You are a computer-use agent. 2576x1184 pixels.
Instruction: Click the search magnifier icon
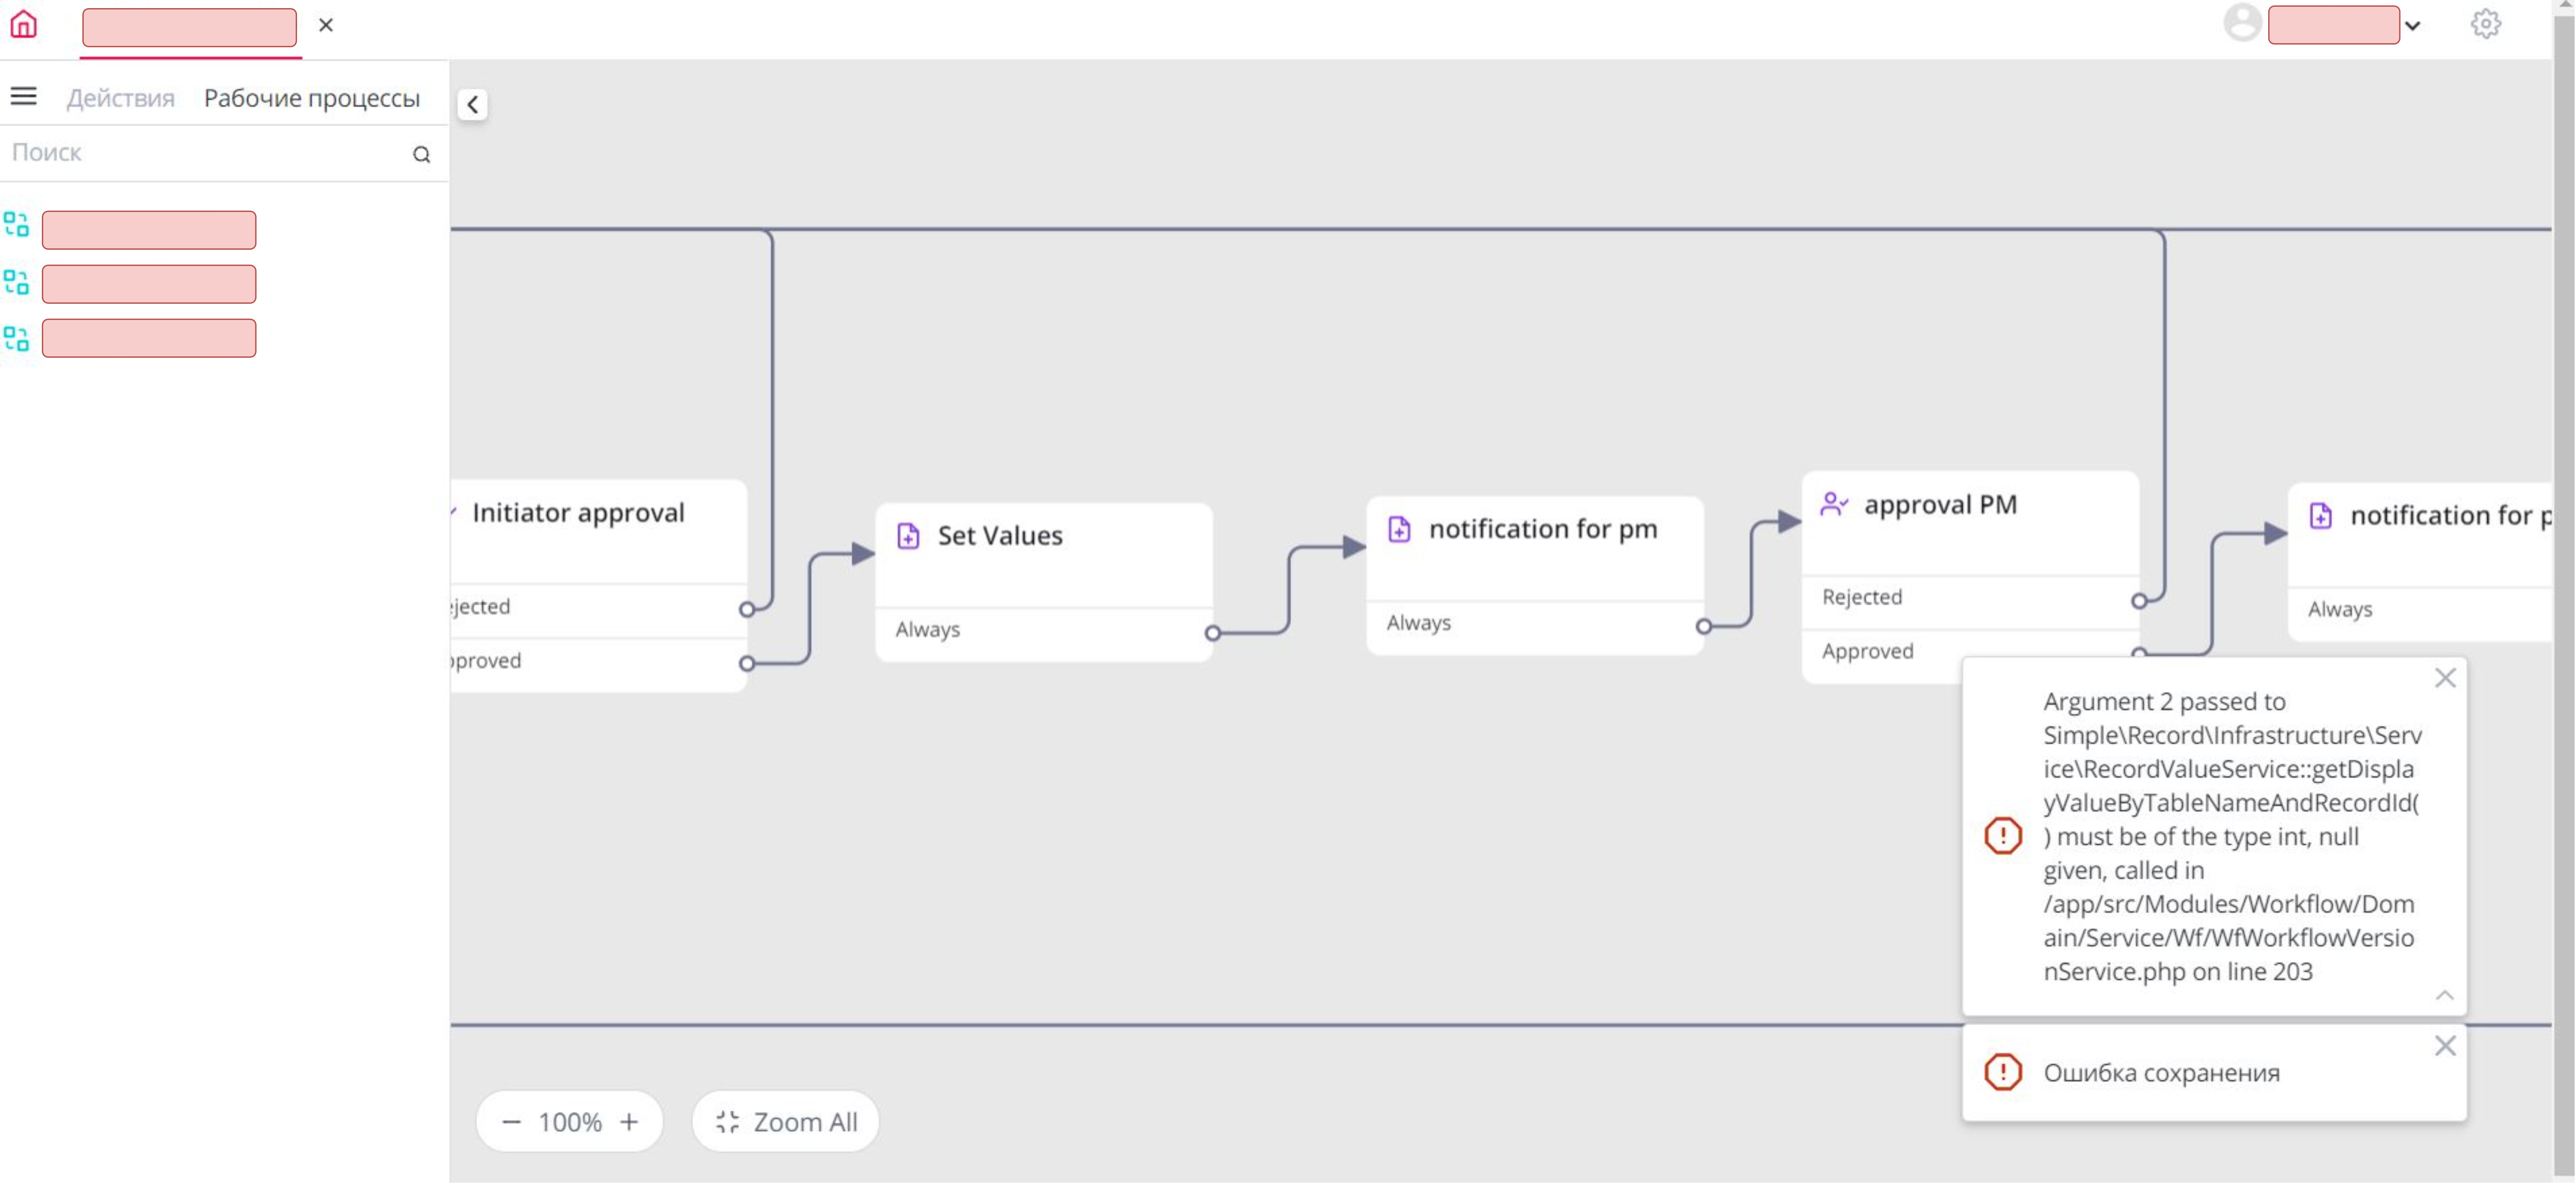point(421,154)
